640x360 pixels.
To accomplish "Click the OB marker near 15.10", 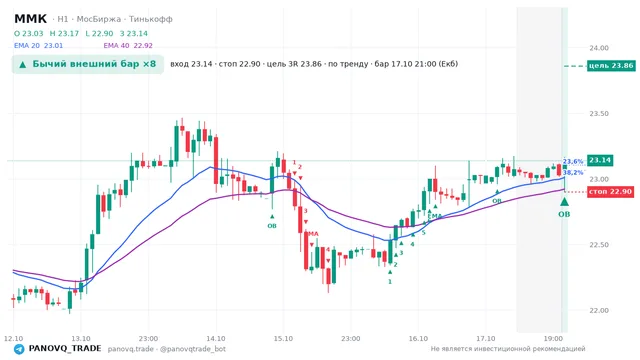I will (272, 226).
